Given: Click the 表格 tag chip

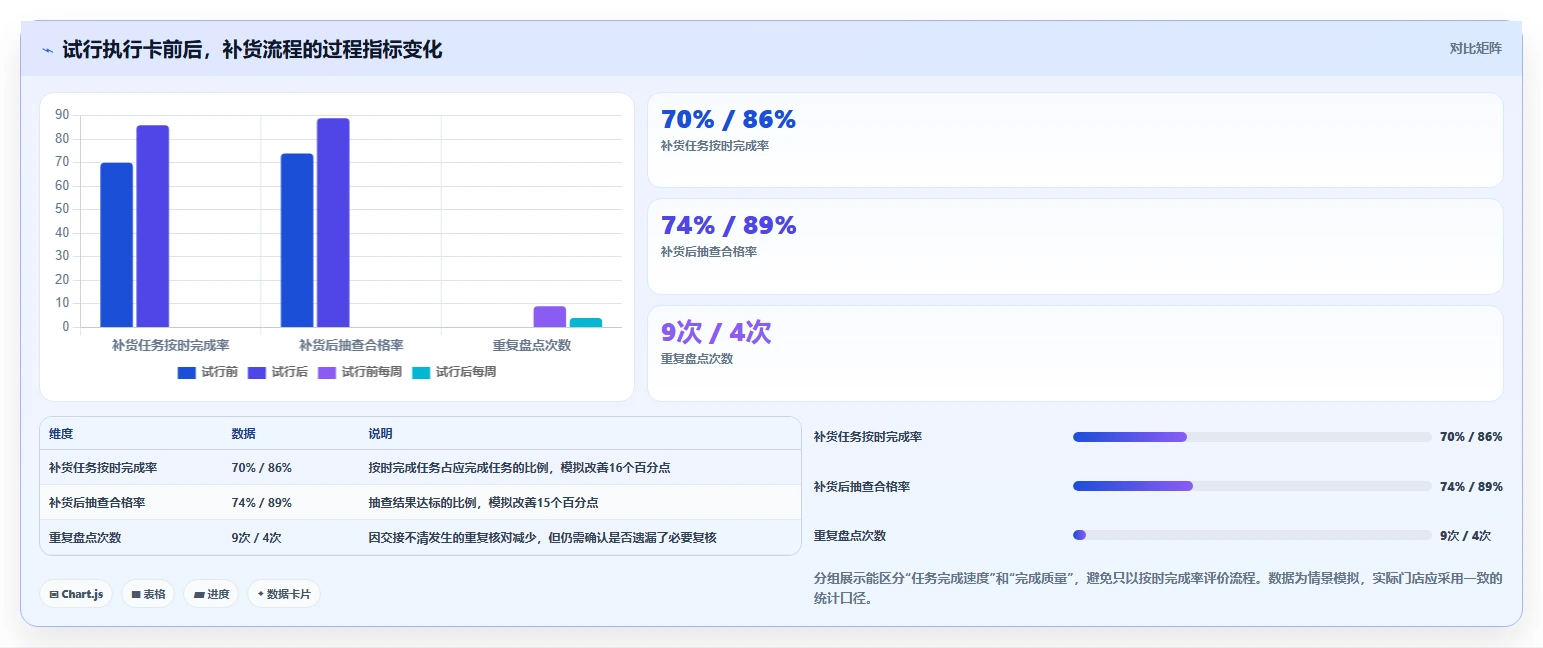Looking at the screenshot, I should (x=148, y=594).
